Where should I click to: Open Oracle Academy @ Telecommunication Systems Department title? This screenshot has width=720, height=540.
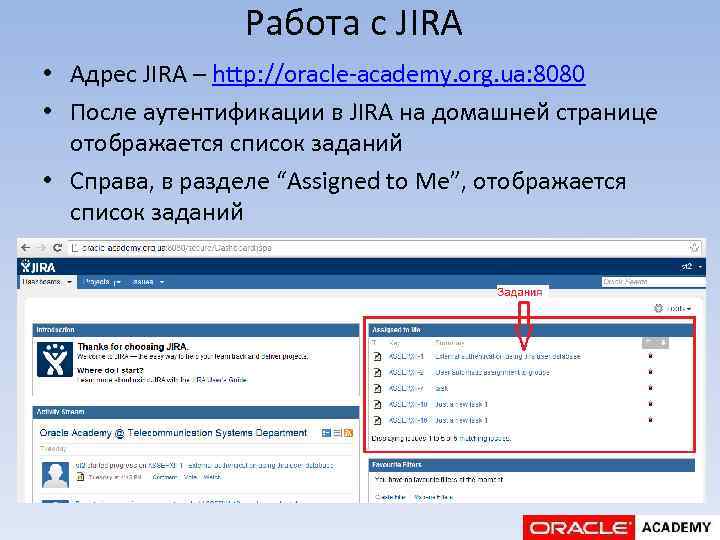173,433
